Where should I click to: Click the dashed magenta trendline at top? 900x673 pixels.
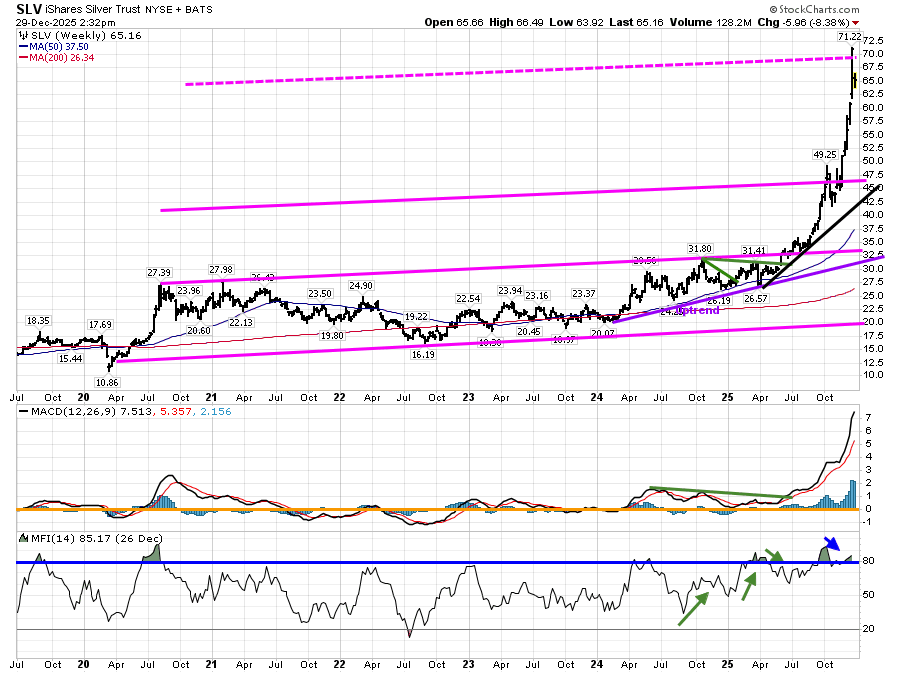tap(500, 73)
